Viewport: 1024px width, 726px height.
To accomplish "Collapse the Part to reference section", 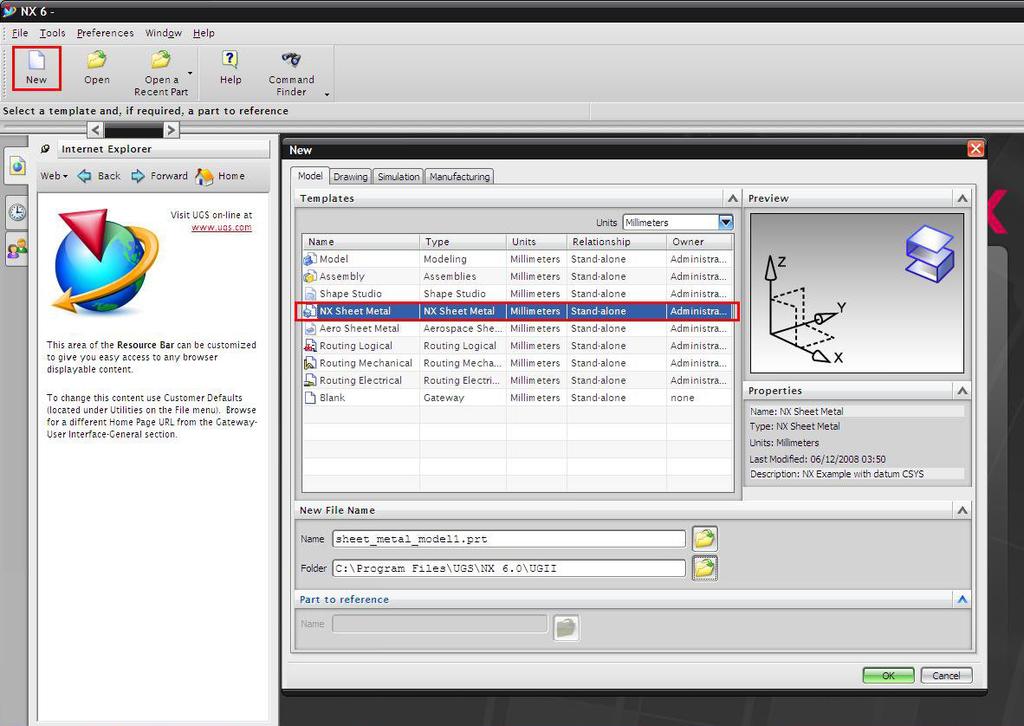I will (962, 599).
